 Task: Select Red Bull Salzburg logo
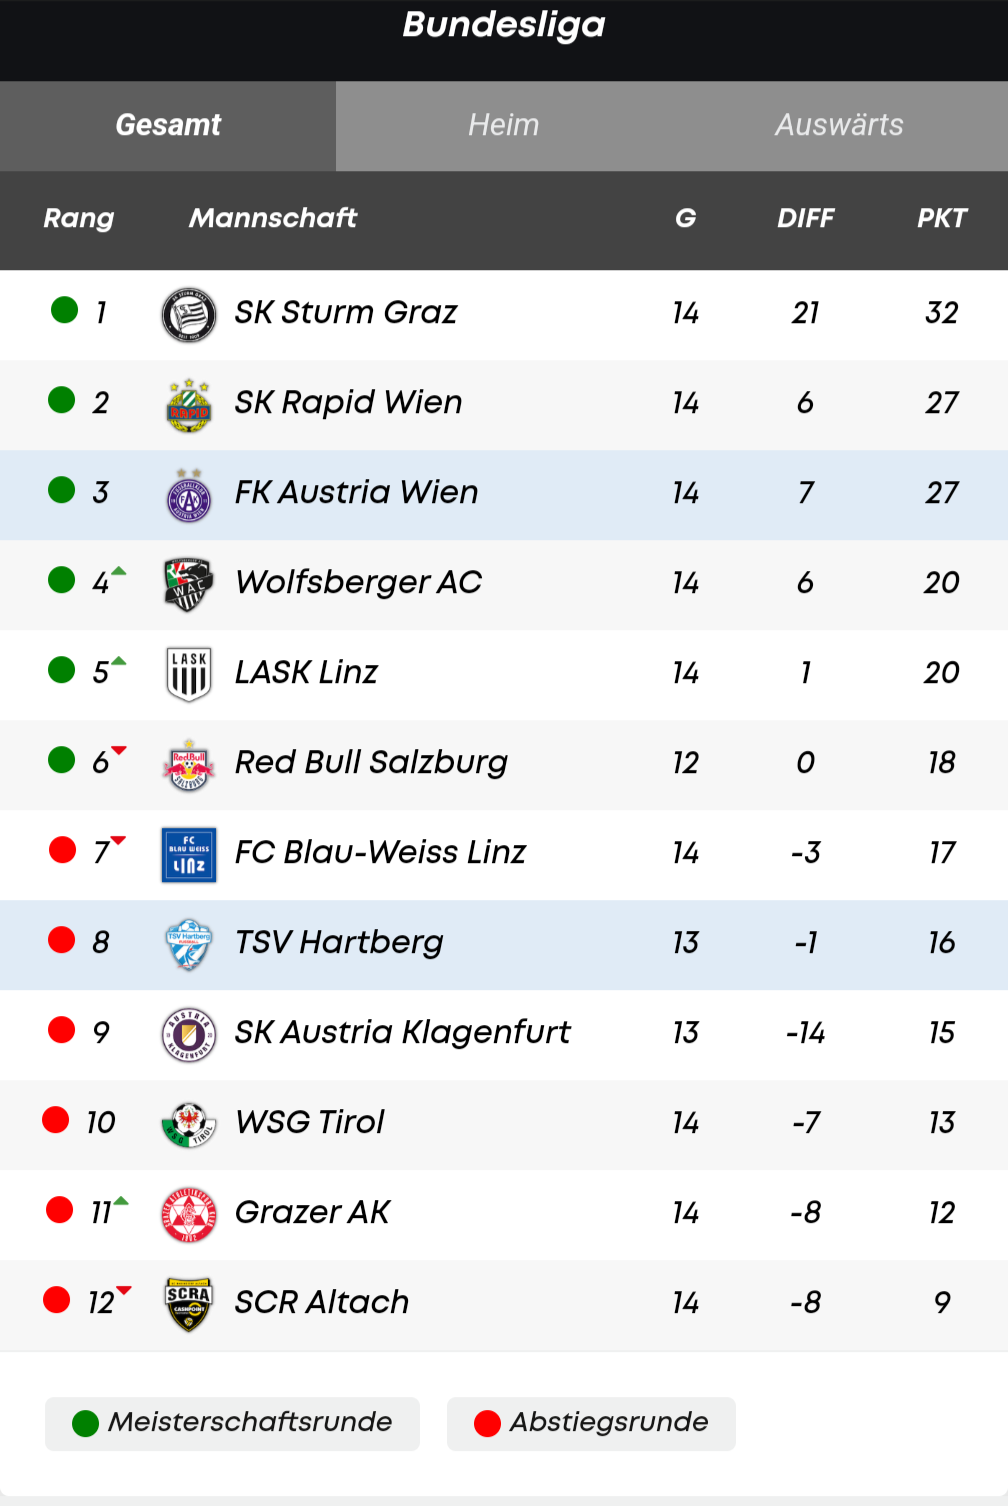point(189,765)
